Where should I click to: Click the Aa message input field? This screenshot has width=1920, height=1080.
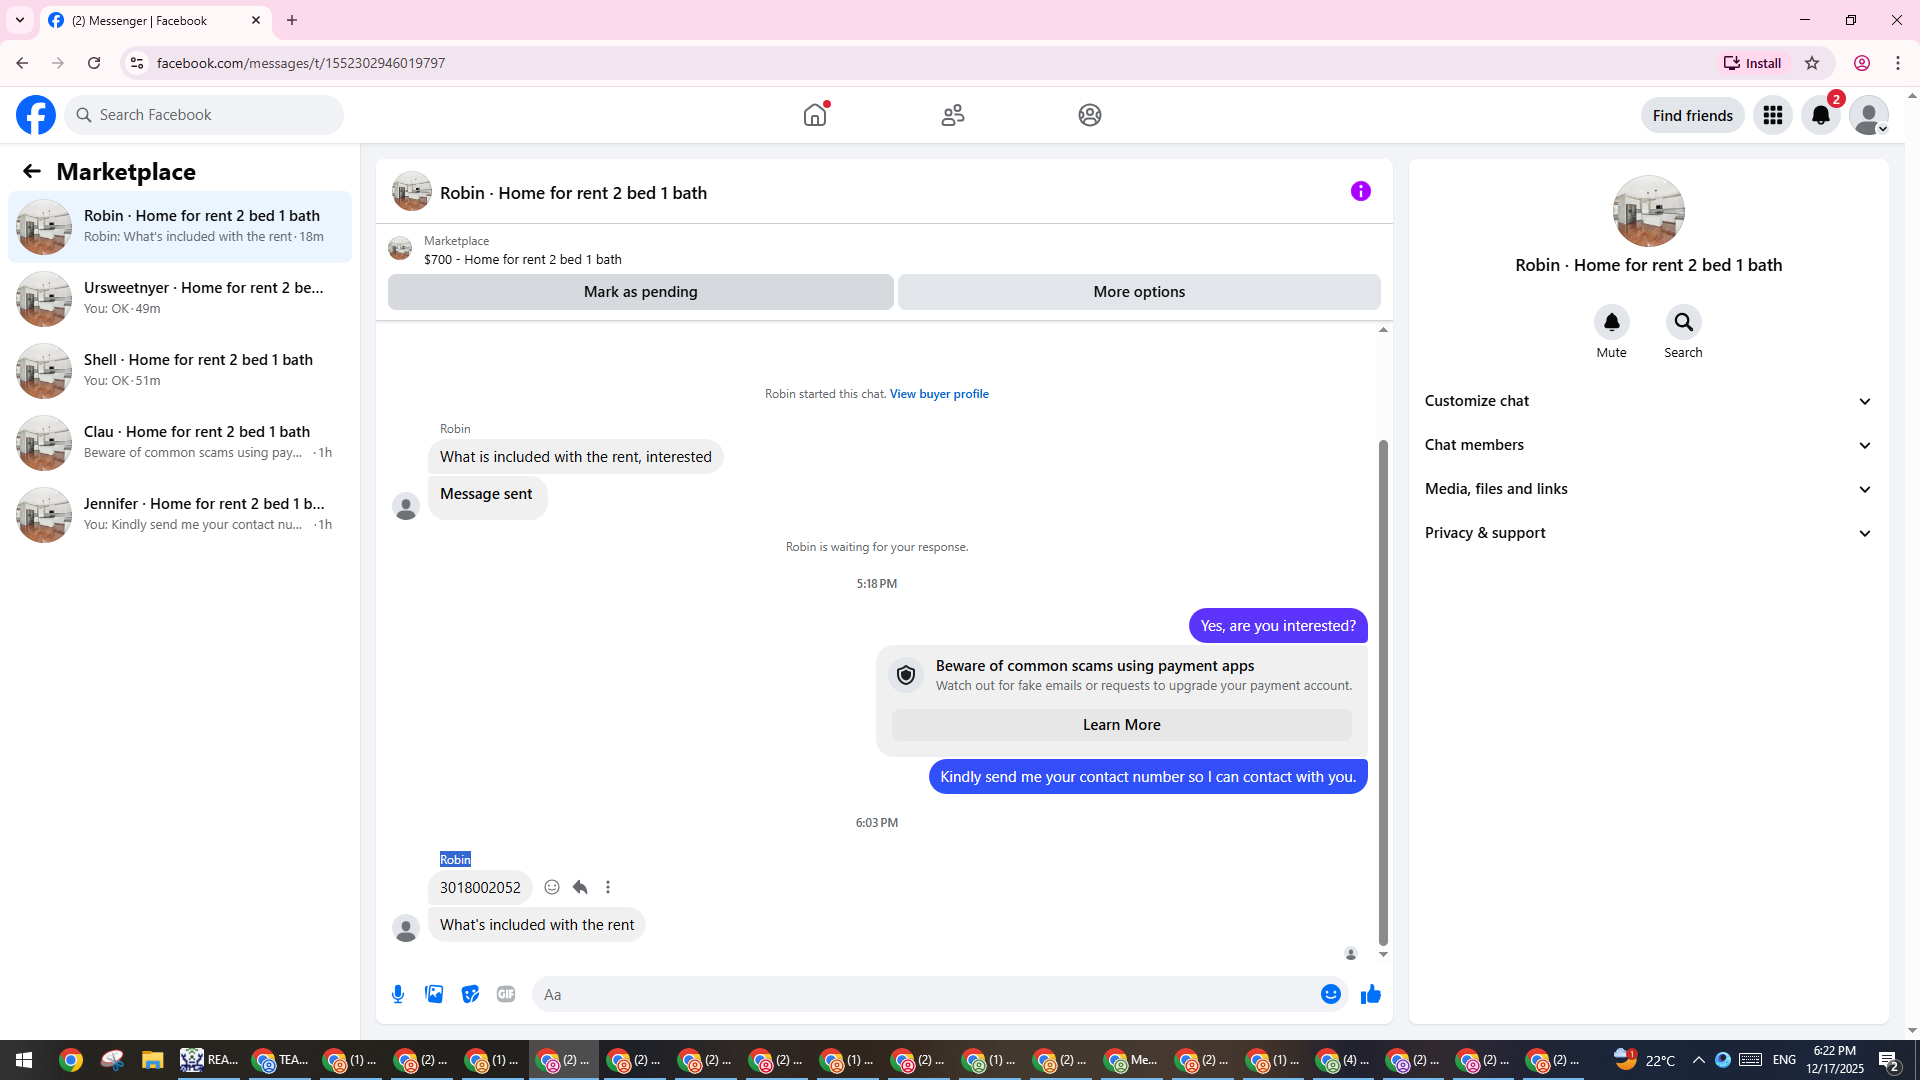click(x=920, y=994)
